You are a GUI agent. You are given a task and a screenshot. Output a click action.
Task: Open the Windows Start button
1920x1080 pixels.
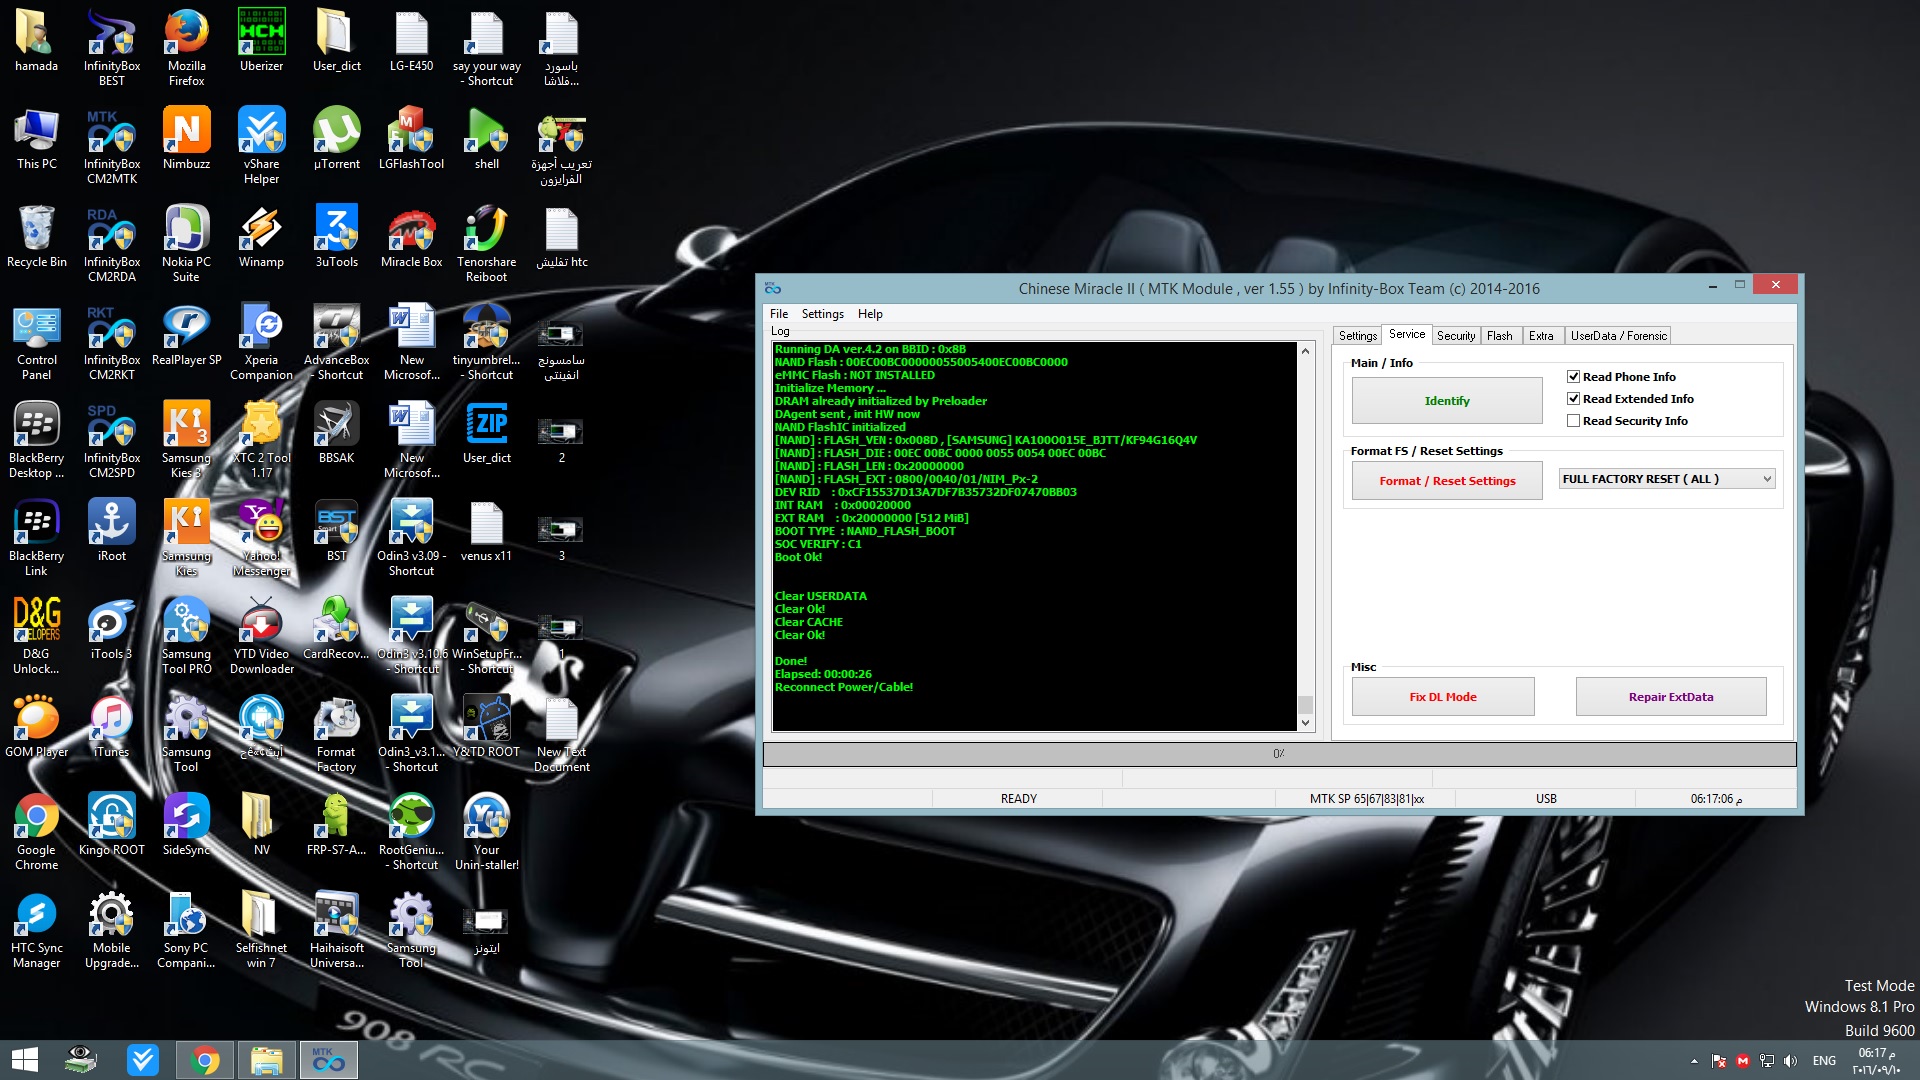(25, 1060)
